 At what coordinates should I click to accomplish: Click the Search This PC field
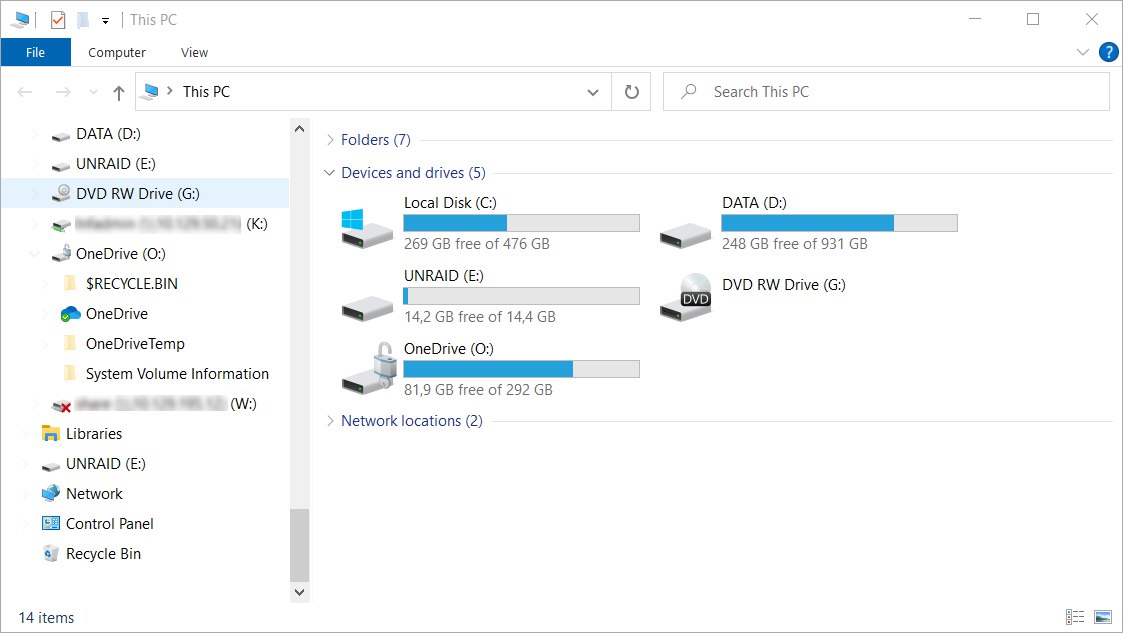tap(886, 92)
